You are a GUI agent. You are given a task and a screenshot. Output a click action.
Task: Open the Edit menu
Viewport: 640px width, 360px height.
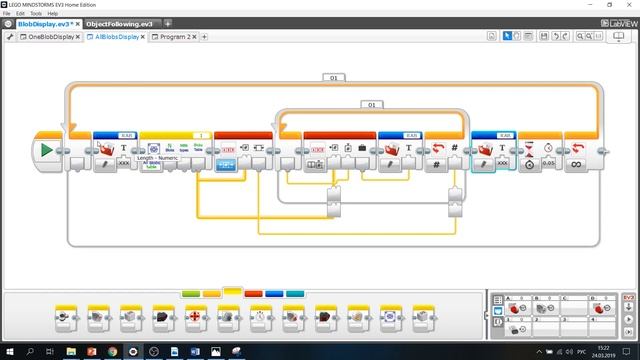pyautogui.click(x=20, y=13)
